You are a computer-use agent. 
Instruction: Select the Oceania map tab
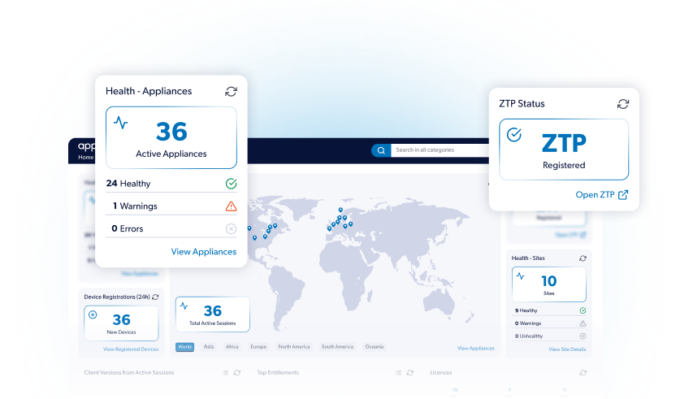point(374,347)
